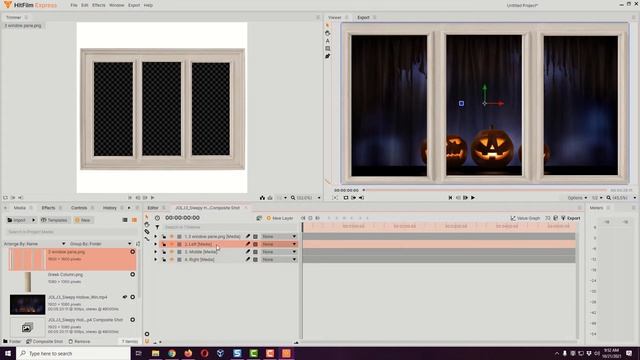This screenshot has height=360, width=640.
Task: Toggle lock on 3 window pane layer
Action: tap(164, 236)
